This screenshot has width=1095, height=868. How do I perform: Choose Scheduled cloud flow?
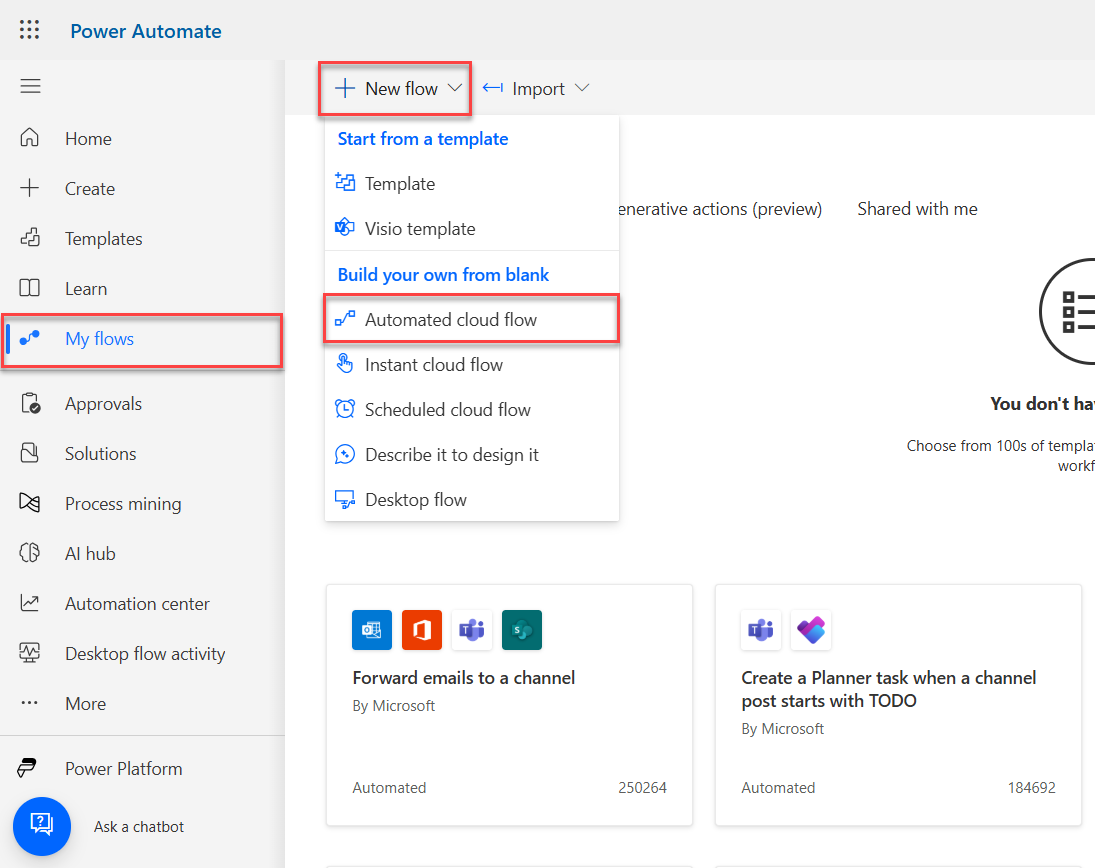(x=472, y=409)
